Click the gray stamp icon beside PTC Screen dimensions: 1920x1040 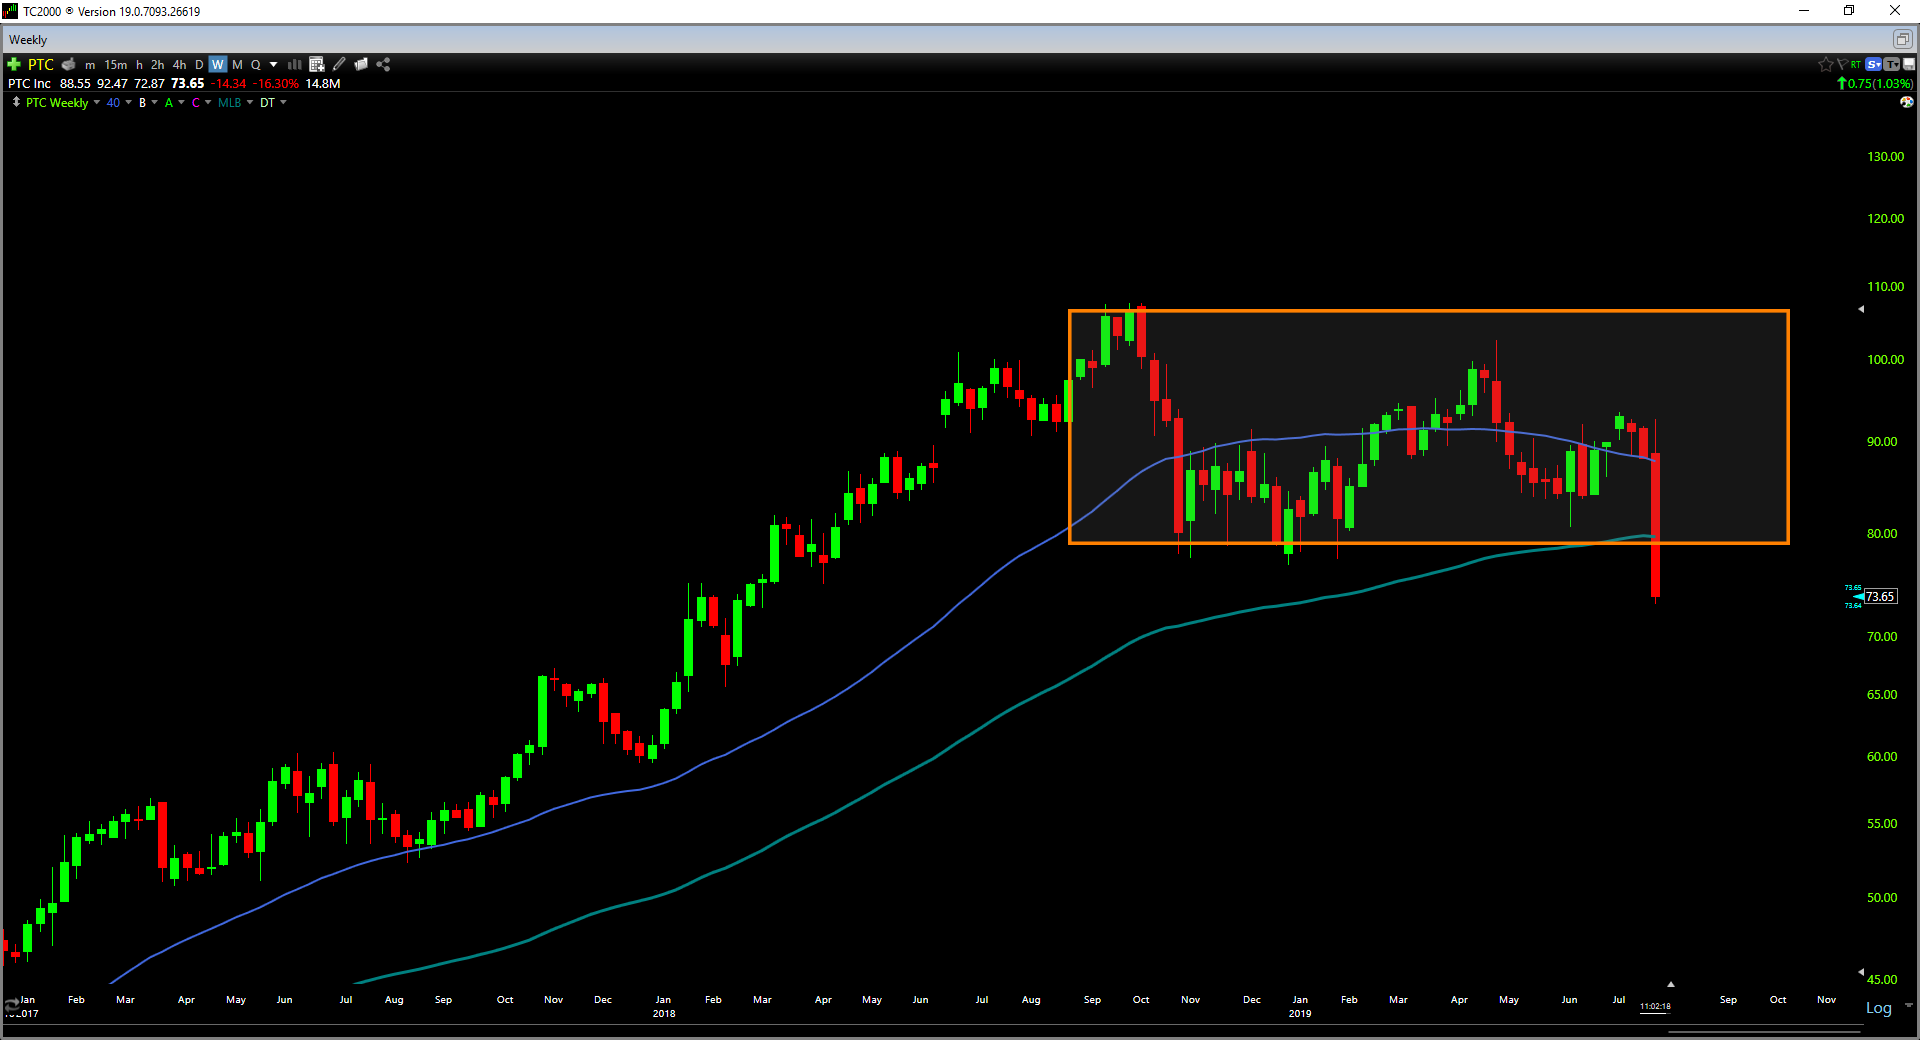68,64
